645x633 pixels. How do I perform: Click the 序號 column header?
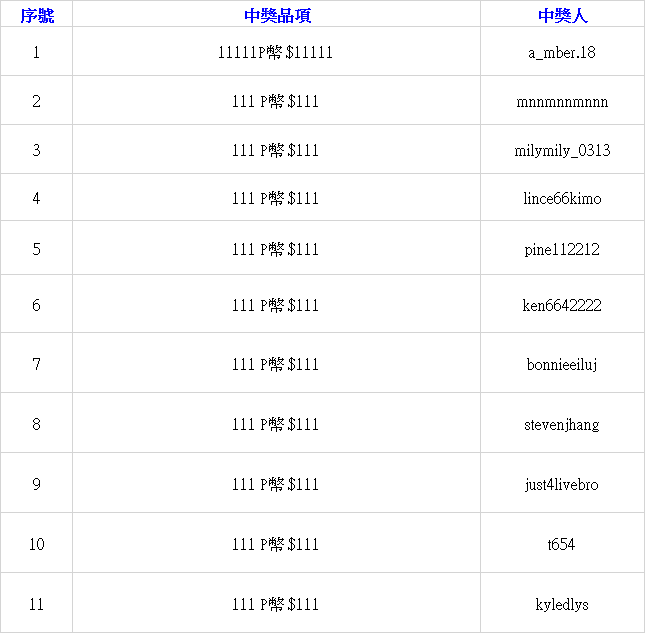click(x=37, y=16)
